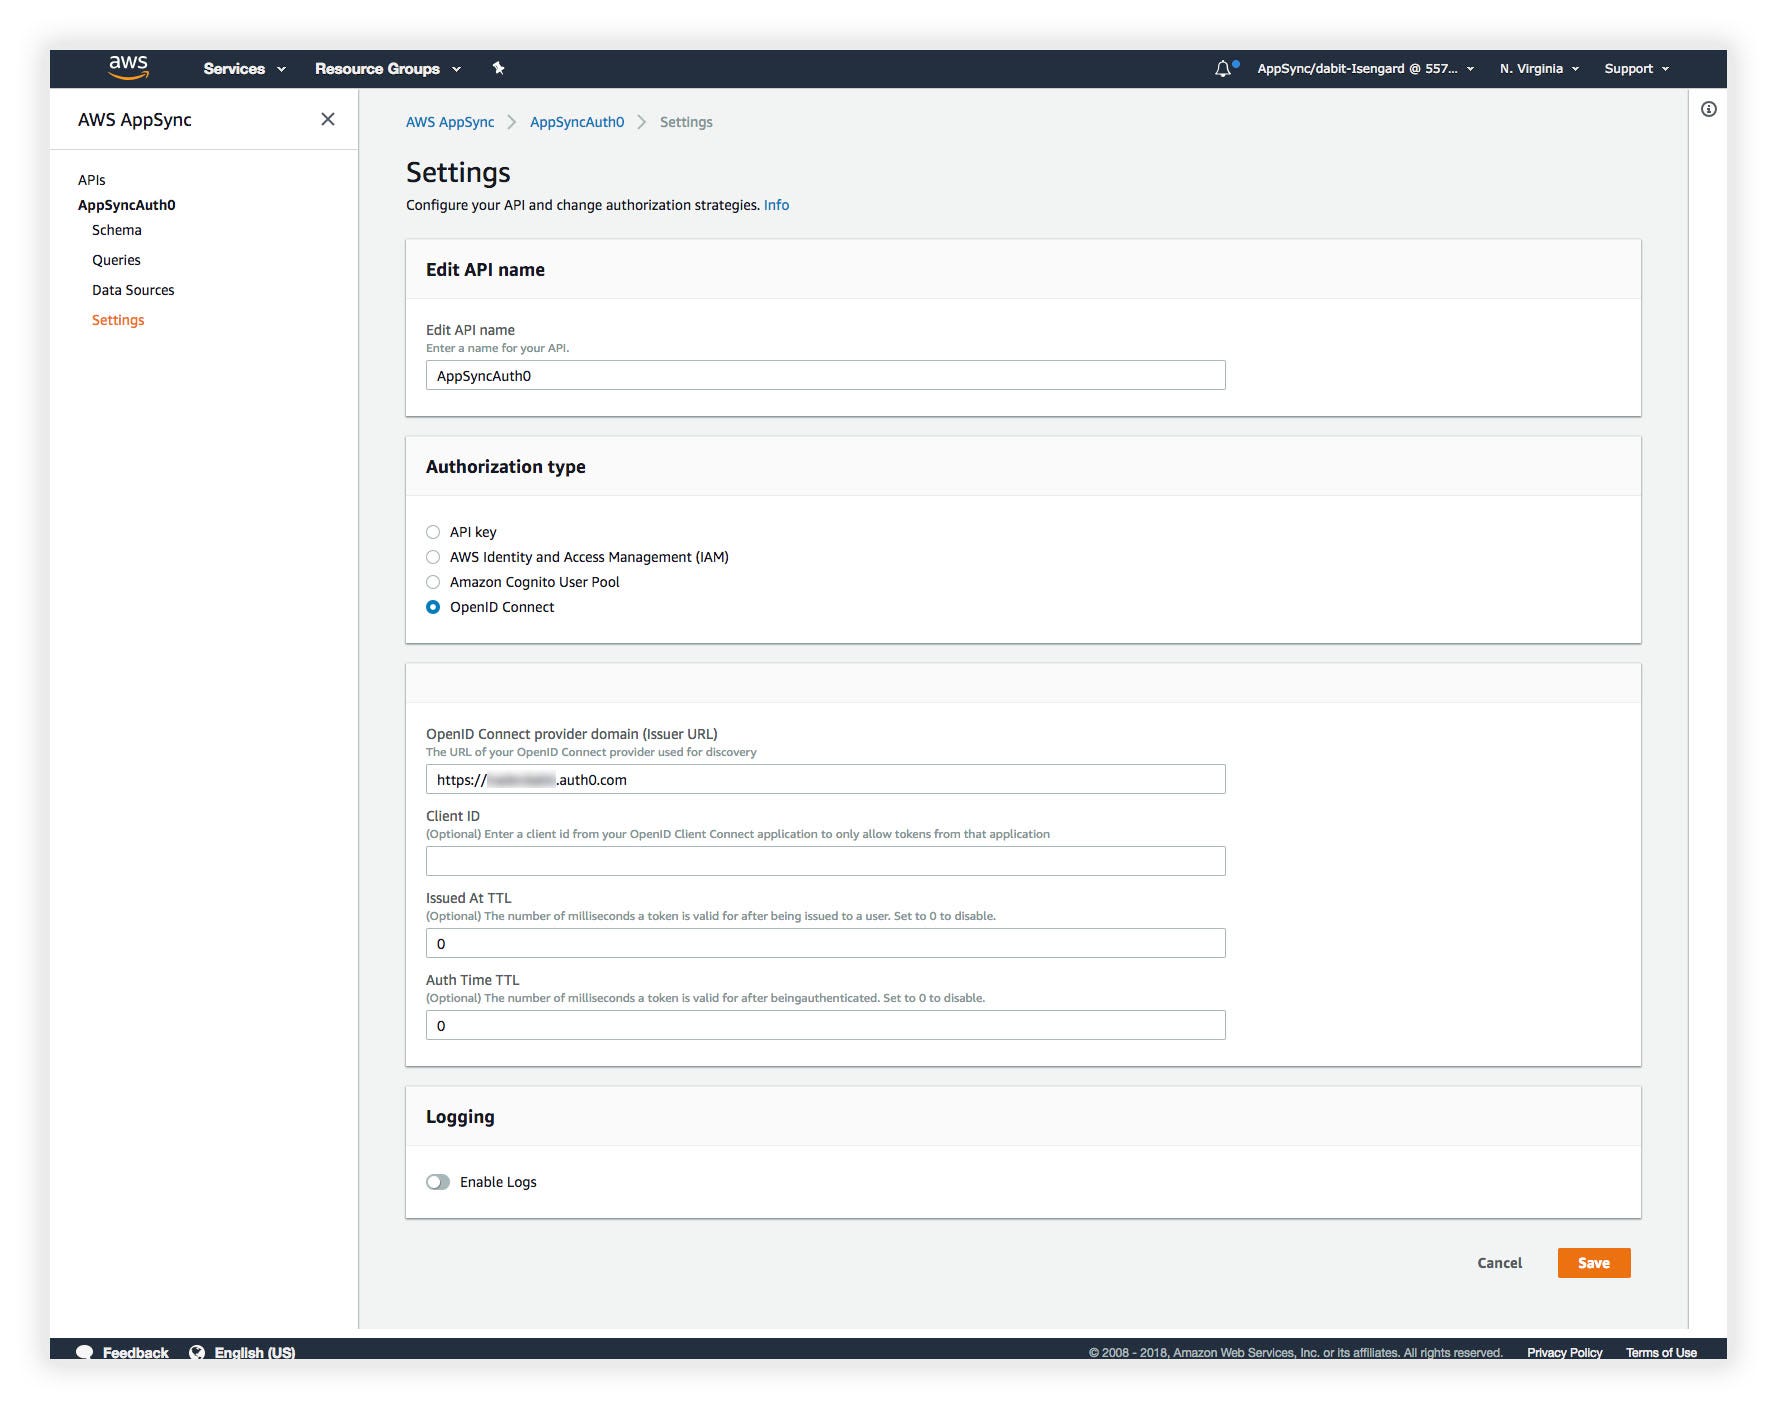Open the Support dropdown menu
This screenshot has width=1777, height=1409.
(x=1636, y=69)
